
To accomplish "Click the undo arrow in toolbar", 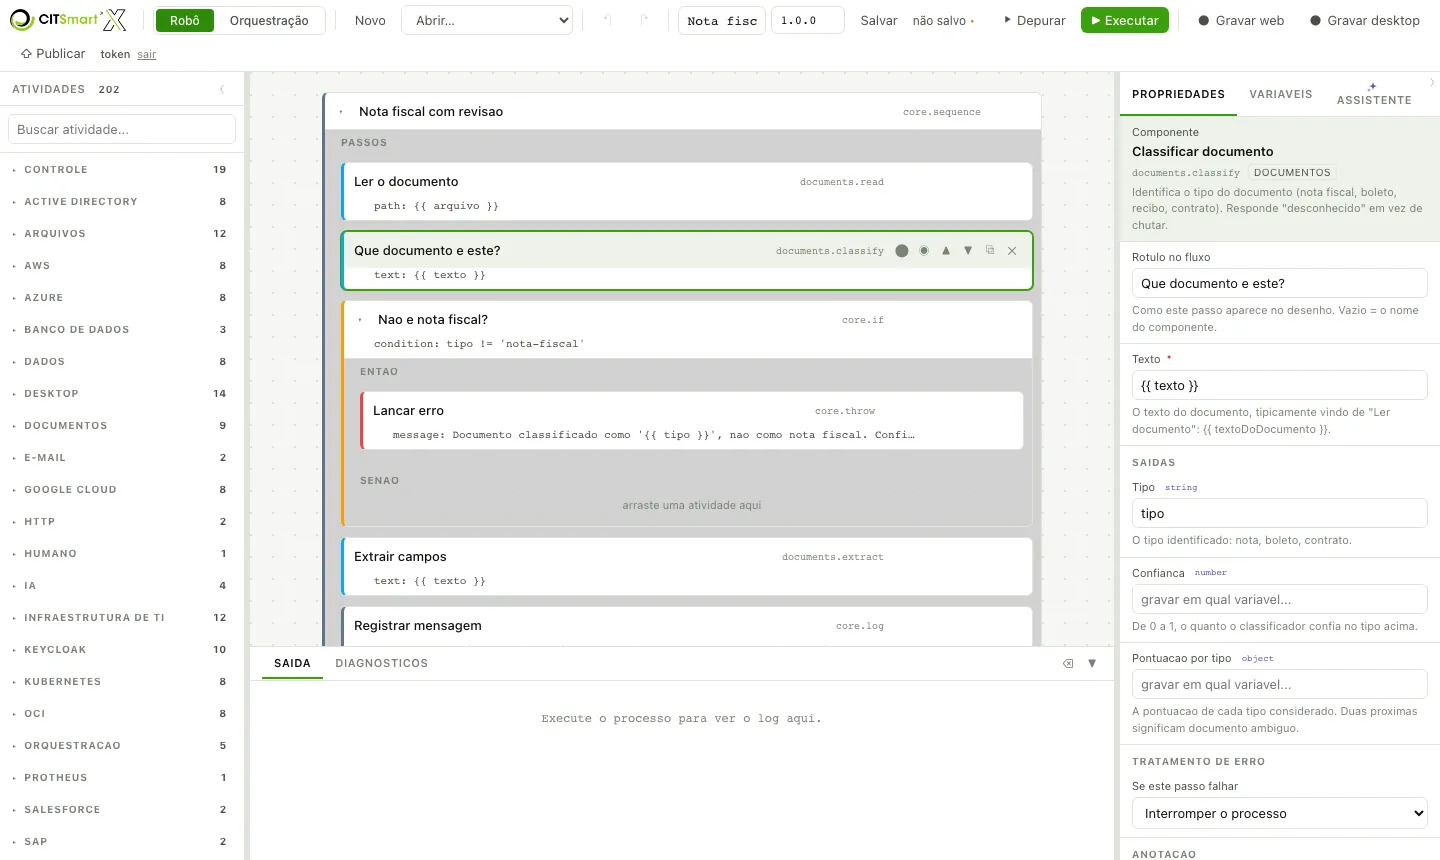I will coord(607,20).
